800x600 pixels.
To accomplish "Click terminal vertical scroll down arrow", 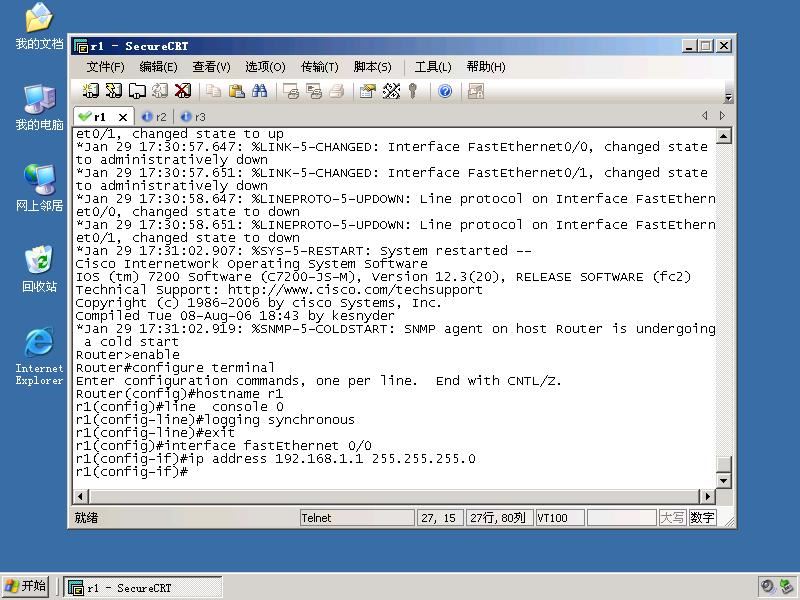I will pos(723,481).
